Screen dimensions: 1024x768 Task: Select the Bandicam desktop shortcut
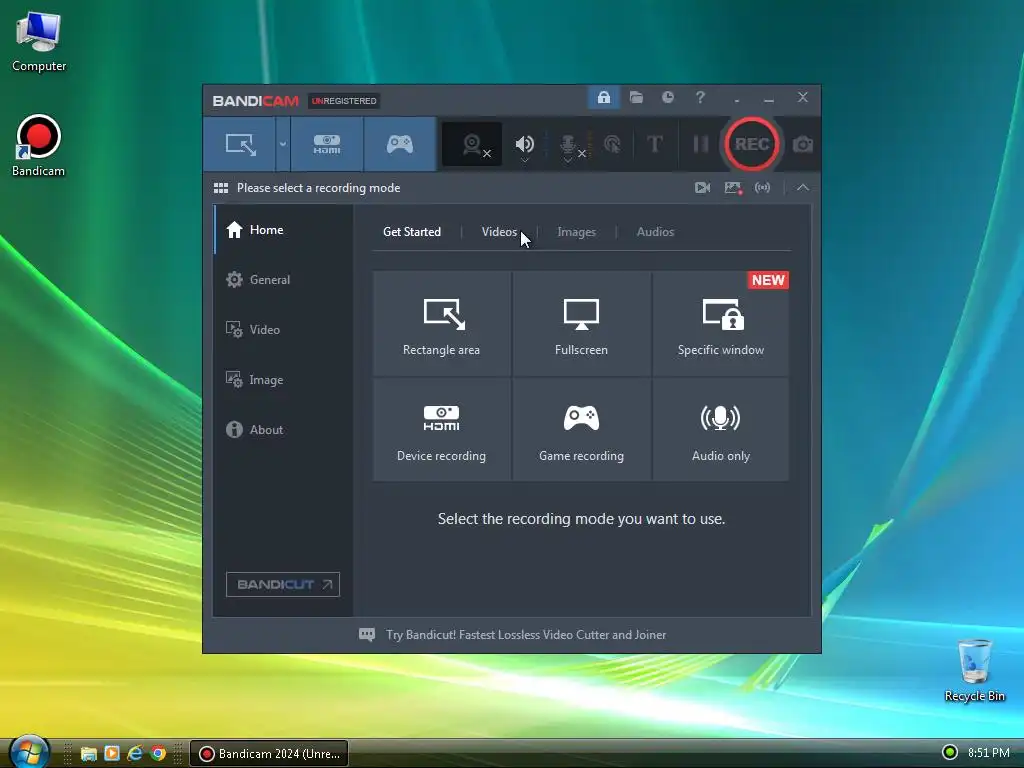[x=39, y=146]
